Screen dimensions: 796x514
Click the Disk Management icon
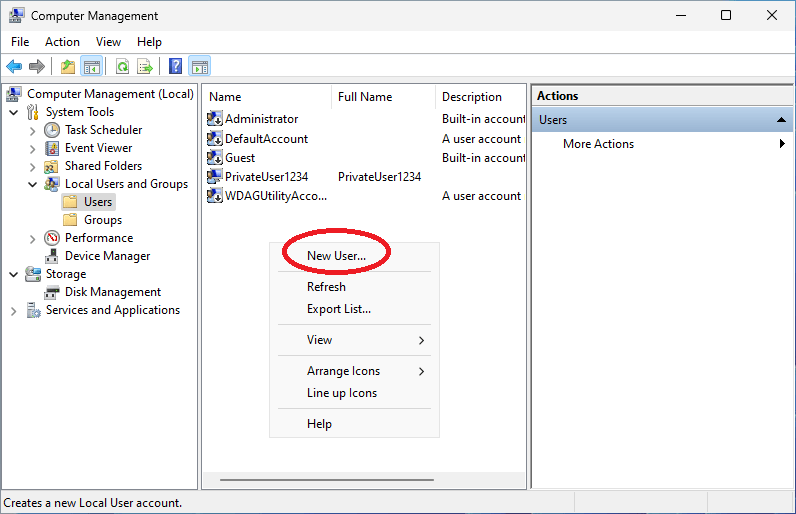[x=52, y=292]
